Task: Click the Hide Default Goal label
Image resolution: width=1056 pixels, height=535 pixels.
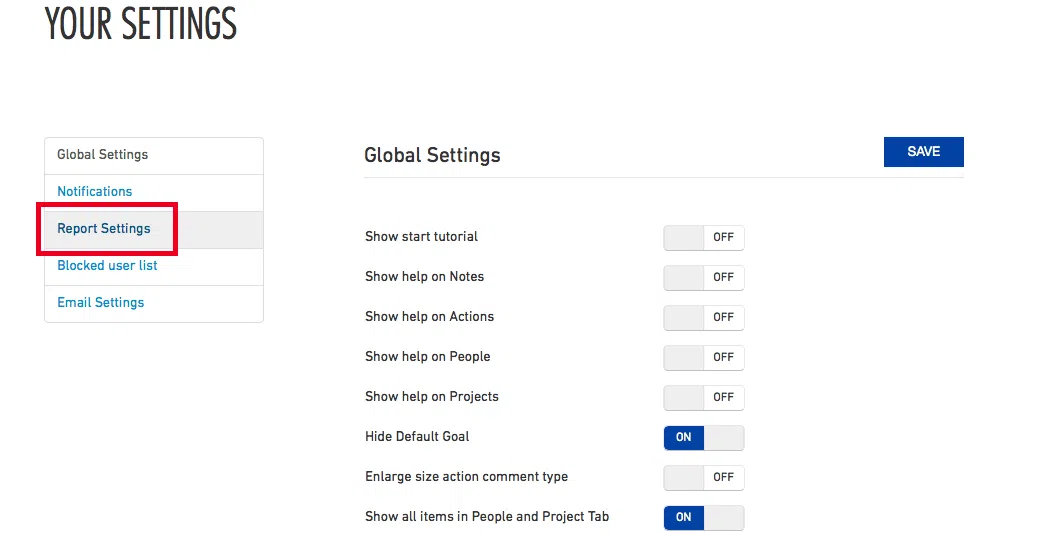Action: [x=417, y=437]
